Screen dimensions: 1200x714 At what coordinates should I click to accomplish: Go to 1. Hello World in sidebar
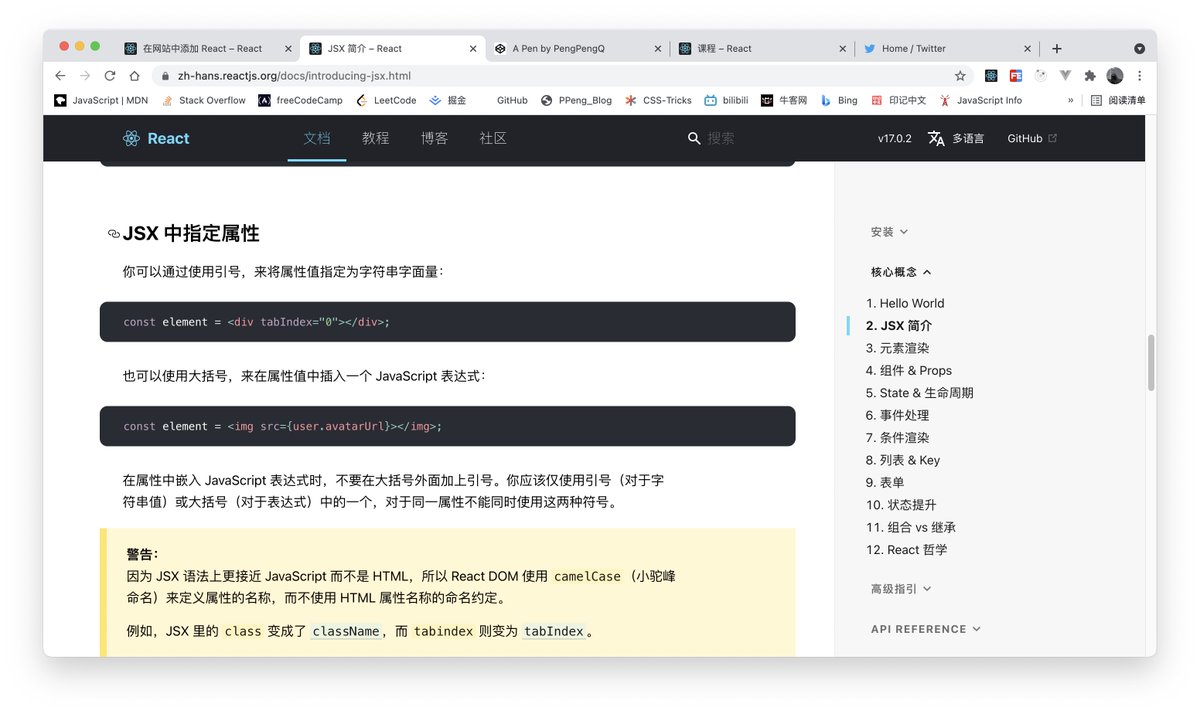[905, 303]
